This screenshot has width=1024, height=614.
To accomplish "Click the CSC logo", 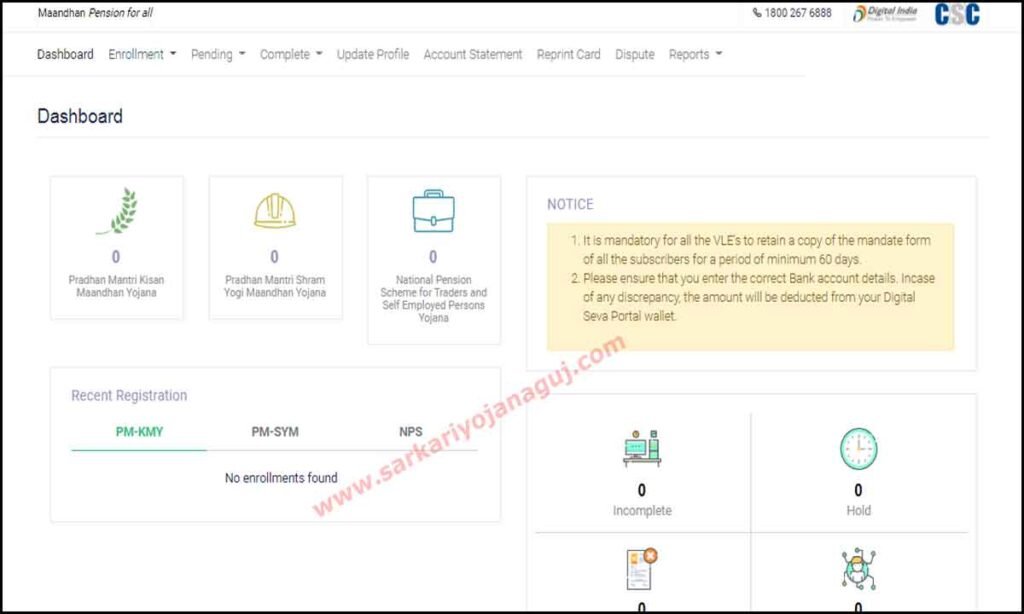I will (x=957, y=14).
